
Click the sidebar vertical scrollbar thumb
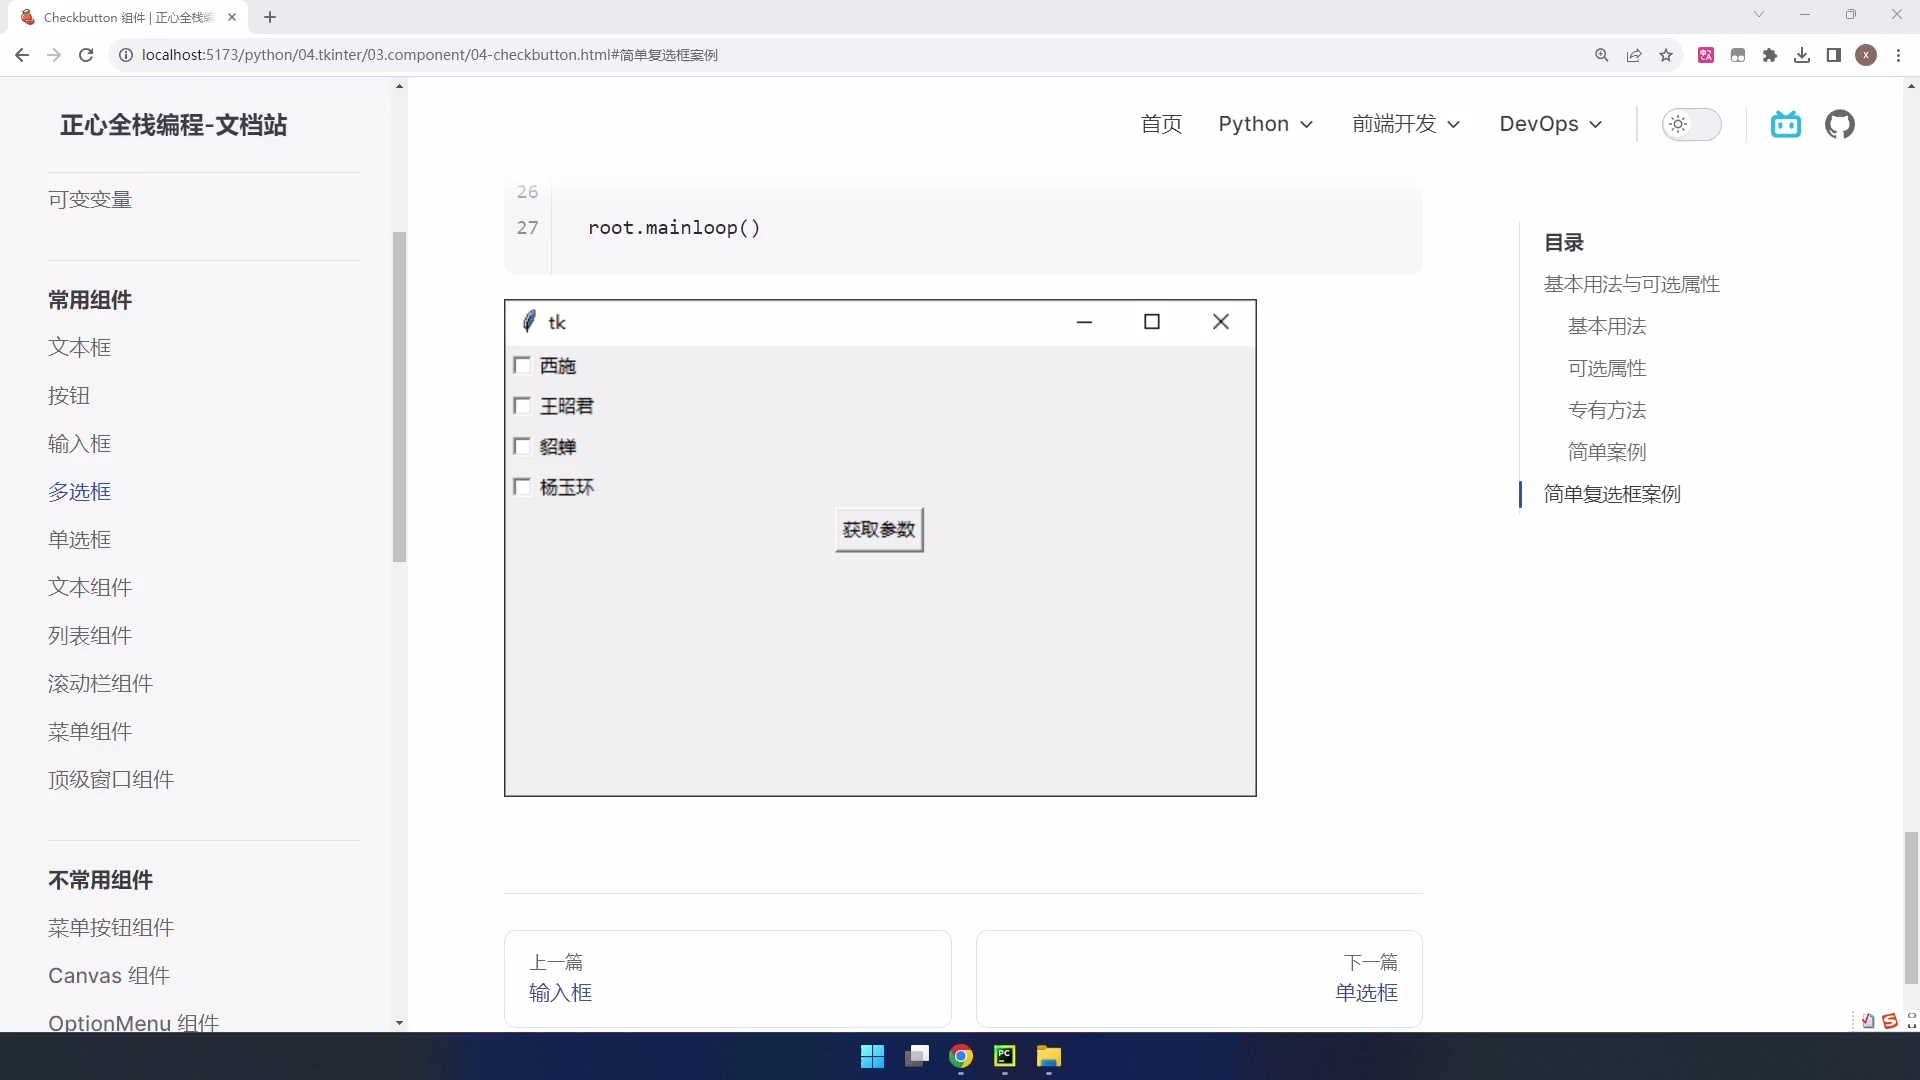click(x=399, y=397)
